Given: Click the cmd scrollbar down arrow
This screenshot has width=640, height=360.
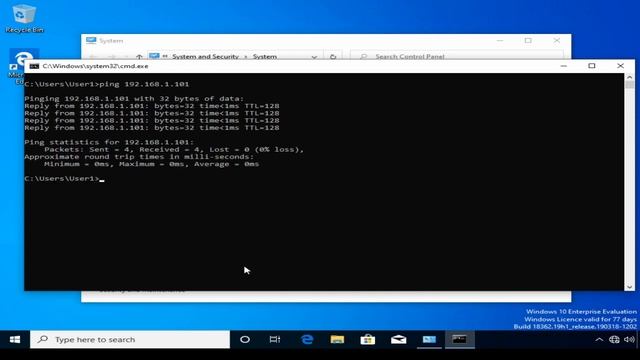Looking at the screenshot, I should [x=629, y=287].
